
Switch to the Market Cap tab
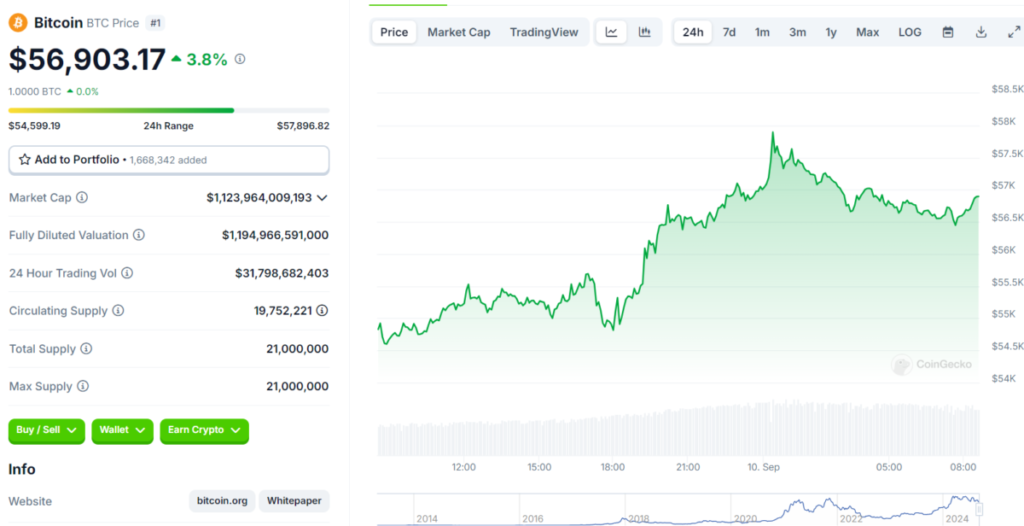(x=459, y=32)
